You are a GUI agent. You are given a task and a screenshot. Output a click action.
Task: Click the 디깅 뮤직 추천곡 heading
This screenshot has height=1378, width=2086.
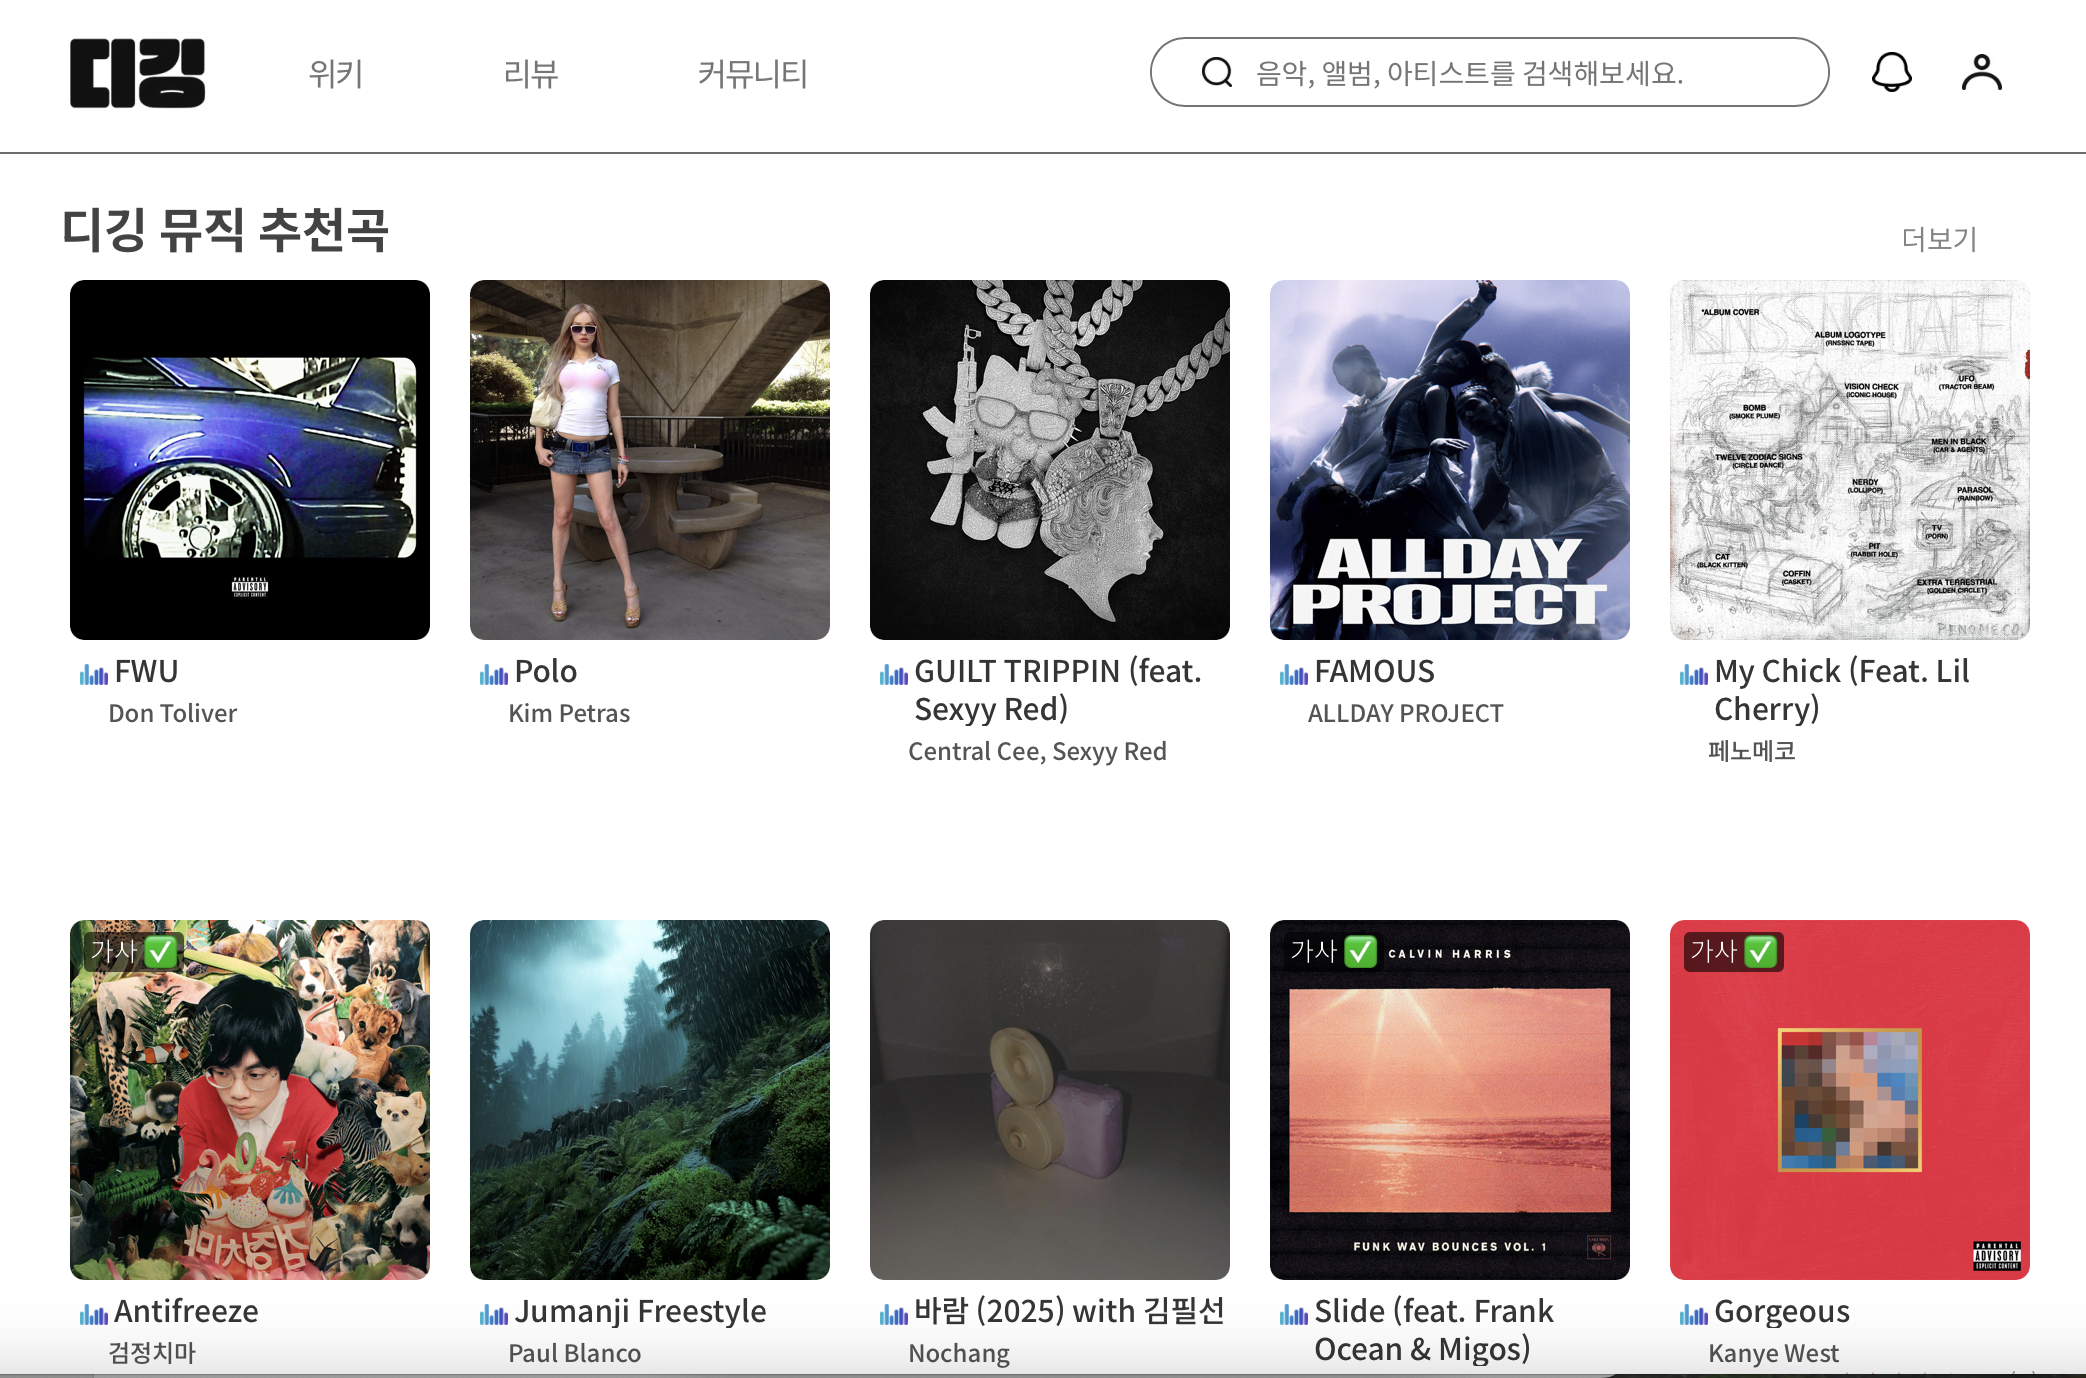(225, 230)
